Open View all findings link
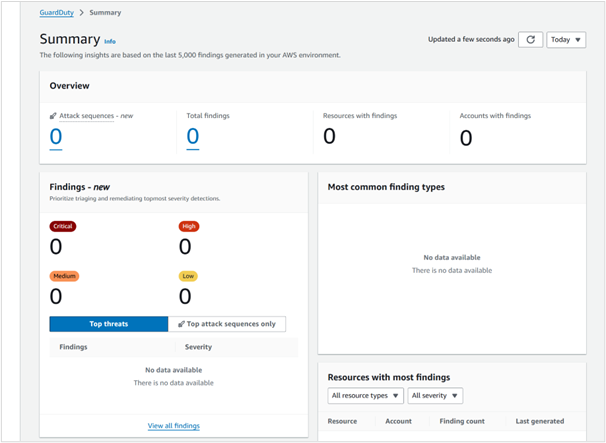This screenshot has height=443, width=606. [x=173, y=426]
